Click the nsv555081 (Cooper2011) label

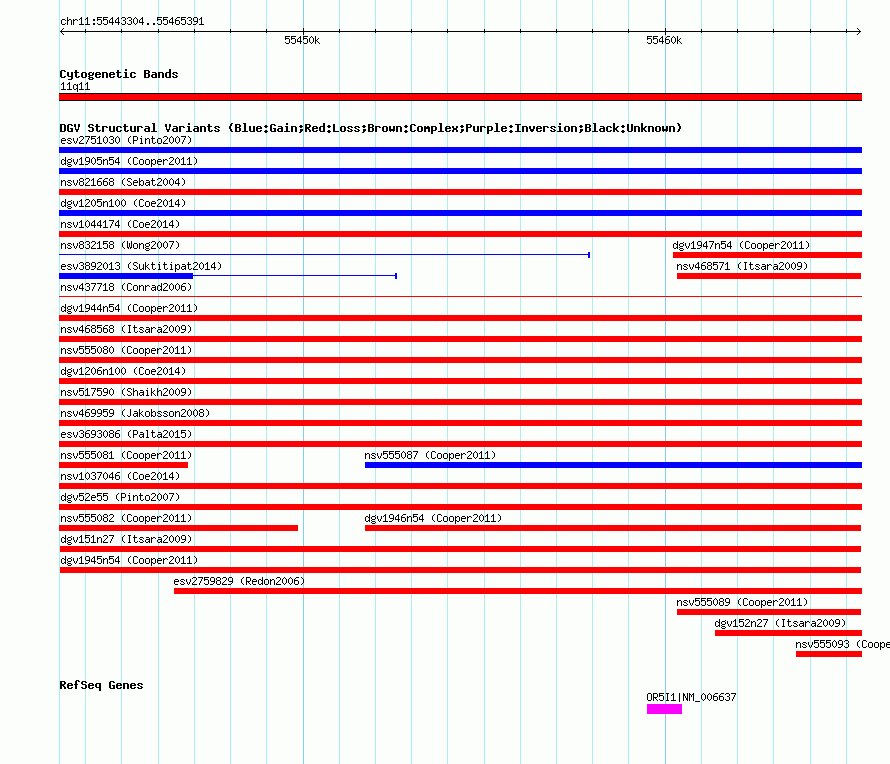[x=126, y=455]
